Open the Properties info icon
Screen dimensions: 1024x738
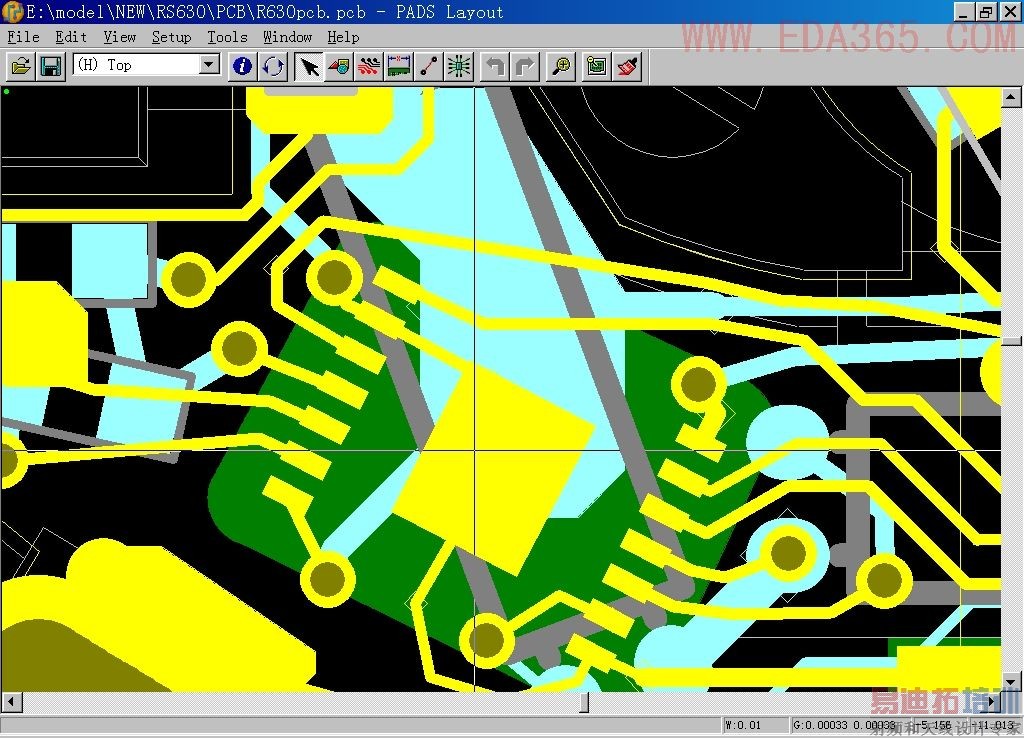[242, 66]
